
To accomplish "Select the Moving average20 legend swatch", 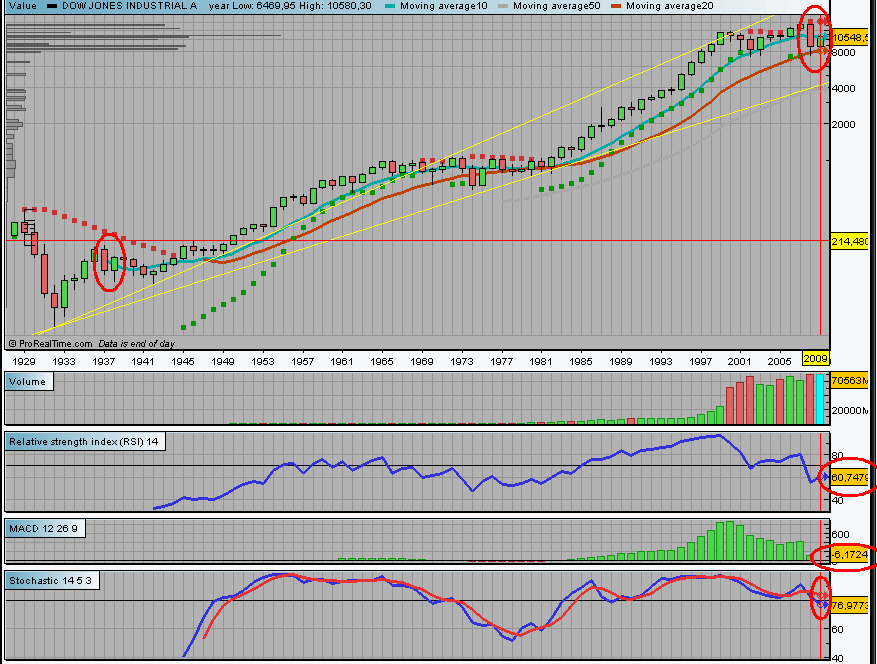I will pyautogui.click(x=616, y=6).
